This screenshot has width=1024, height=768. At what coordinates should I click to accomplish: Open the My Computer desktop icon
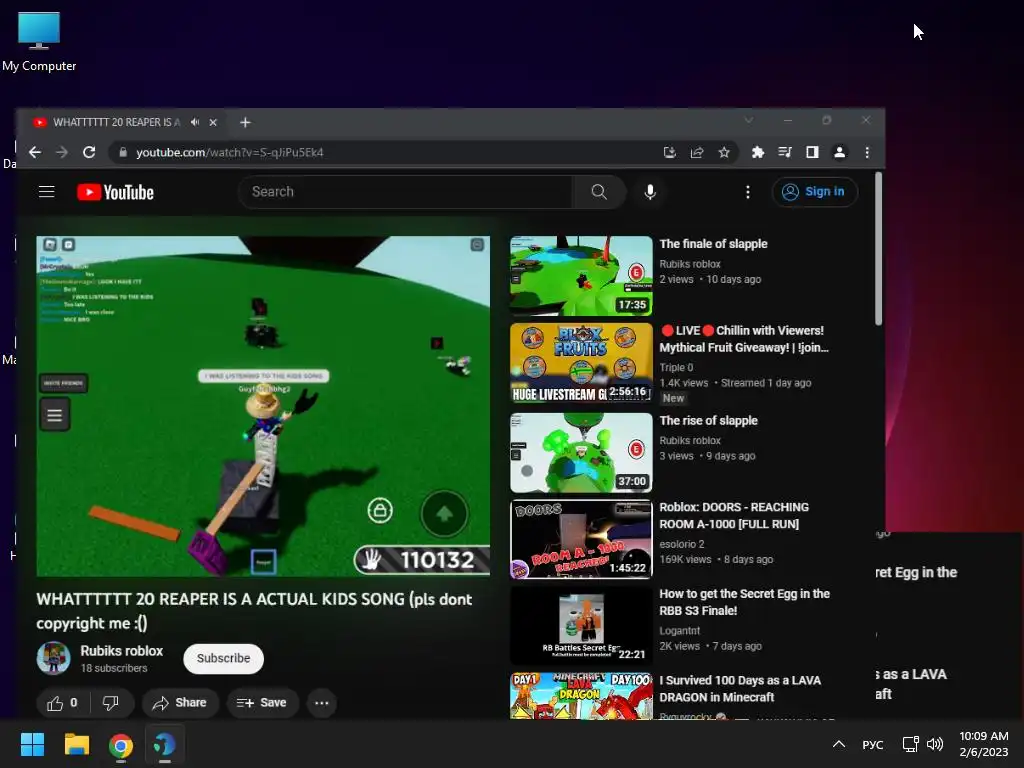pos(39,42)
